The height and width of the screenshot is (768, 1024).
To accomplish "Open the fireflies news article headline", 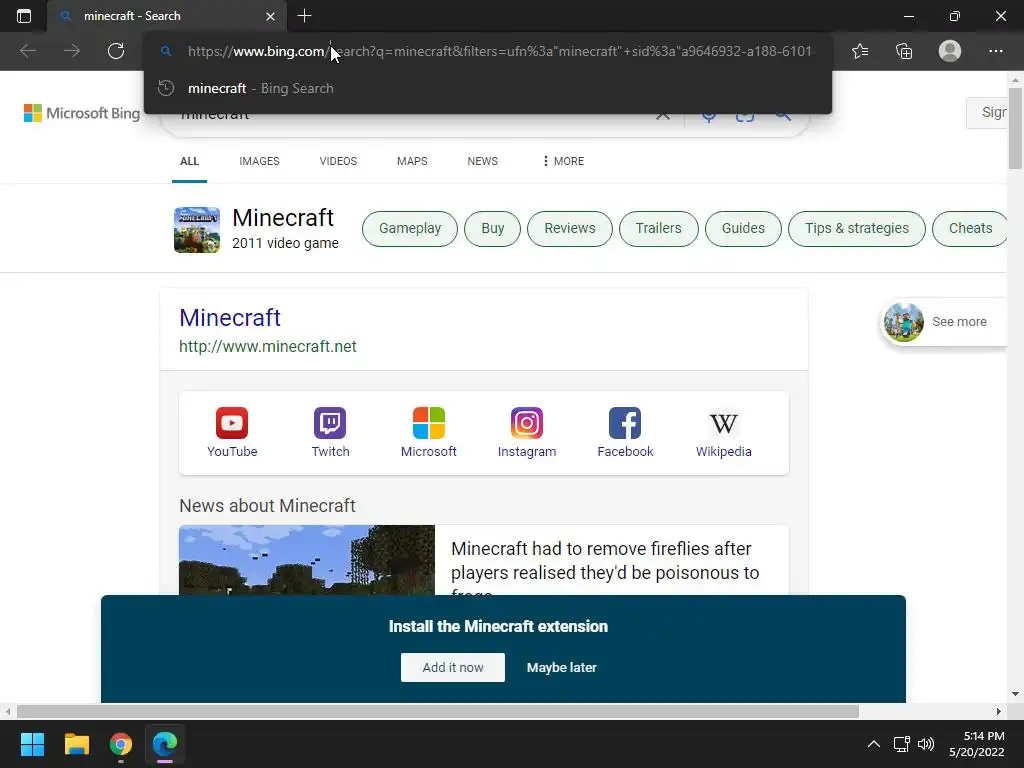I will click(x=605, y=566).
